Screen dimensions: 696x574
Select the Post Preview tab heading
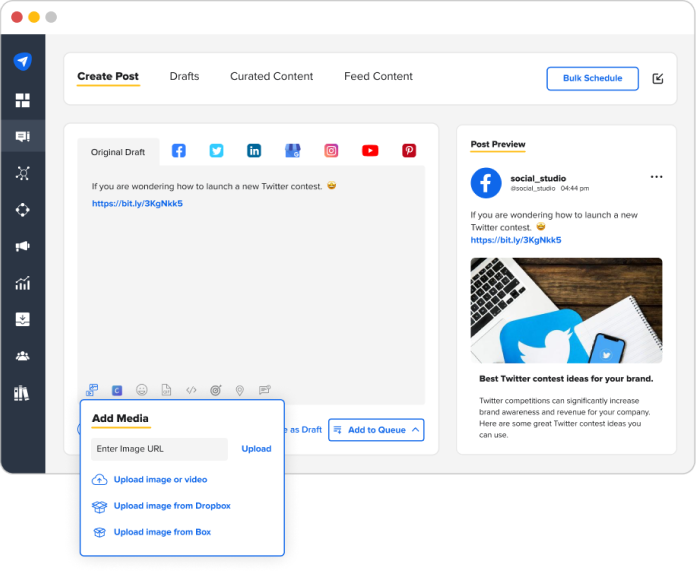pos(498,144)
